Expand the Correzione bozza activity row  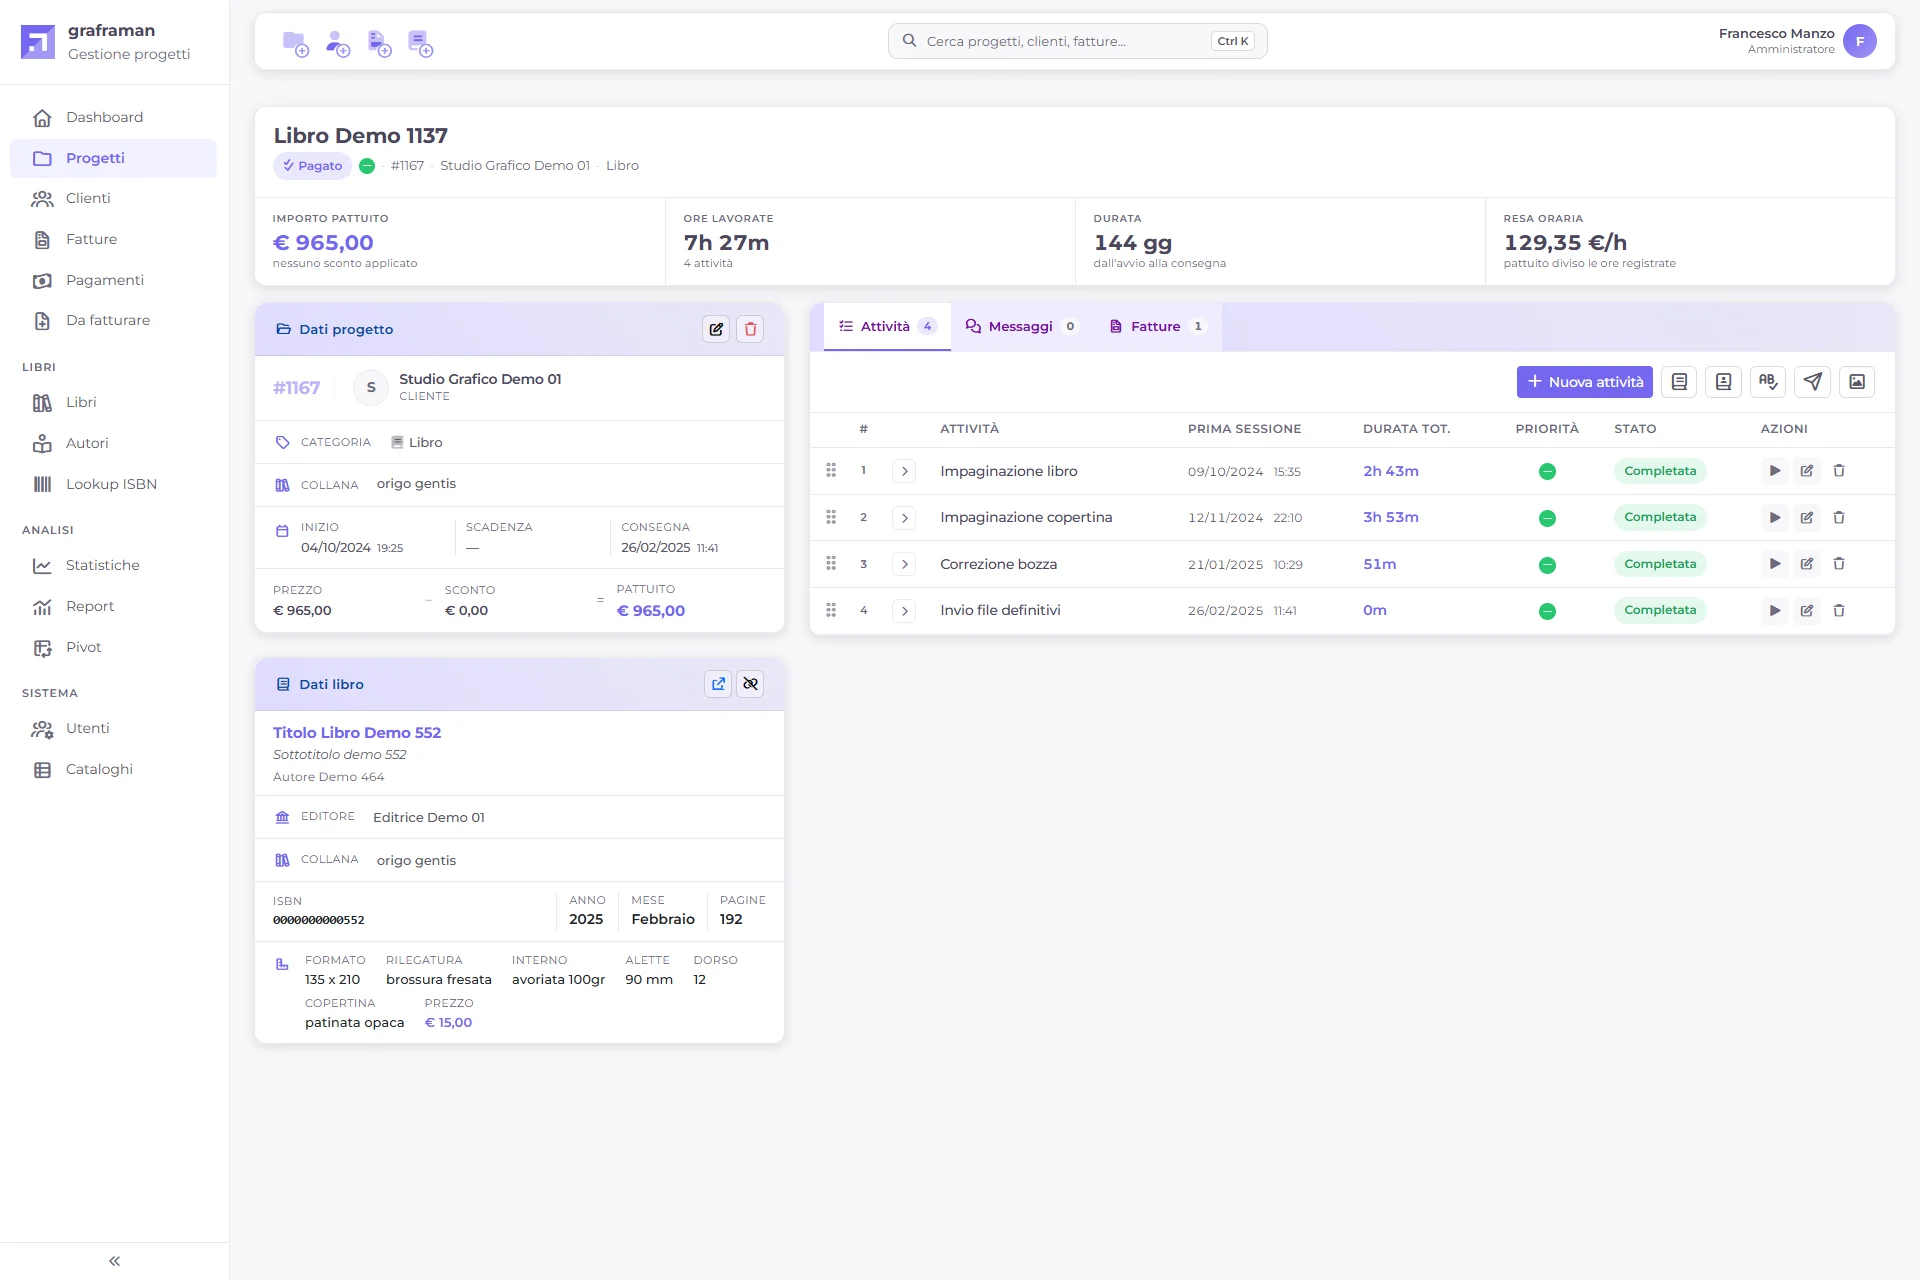point(904,564)
